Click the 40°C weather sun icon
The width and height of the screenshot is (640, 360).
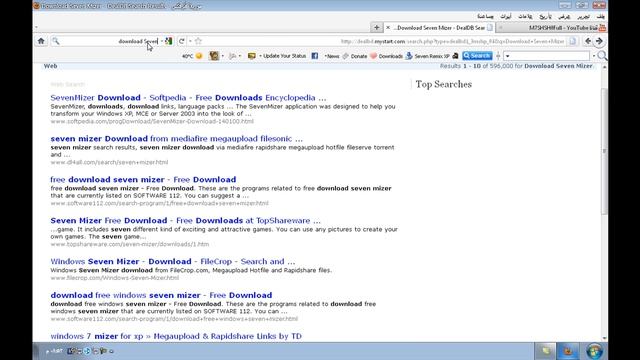[199, 56]
